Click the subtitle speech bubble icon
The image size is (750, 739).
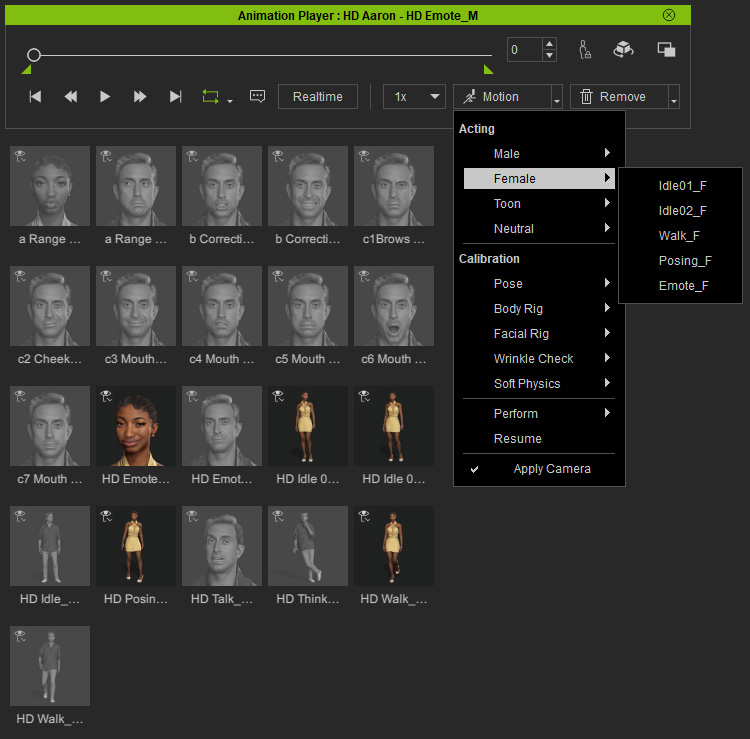[257, 96]
